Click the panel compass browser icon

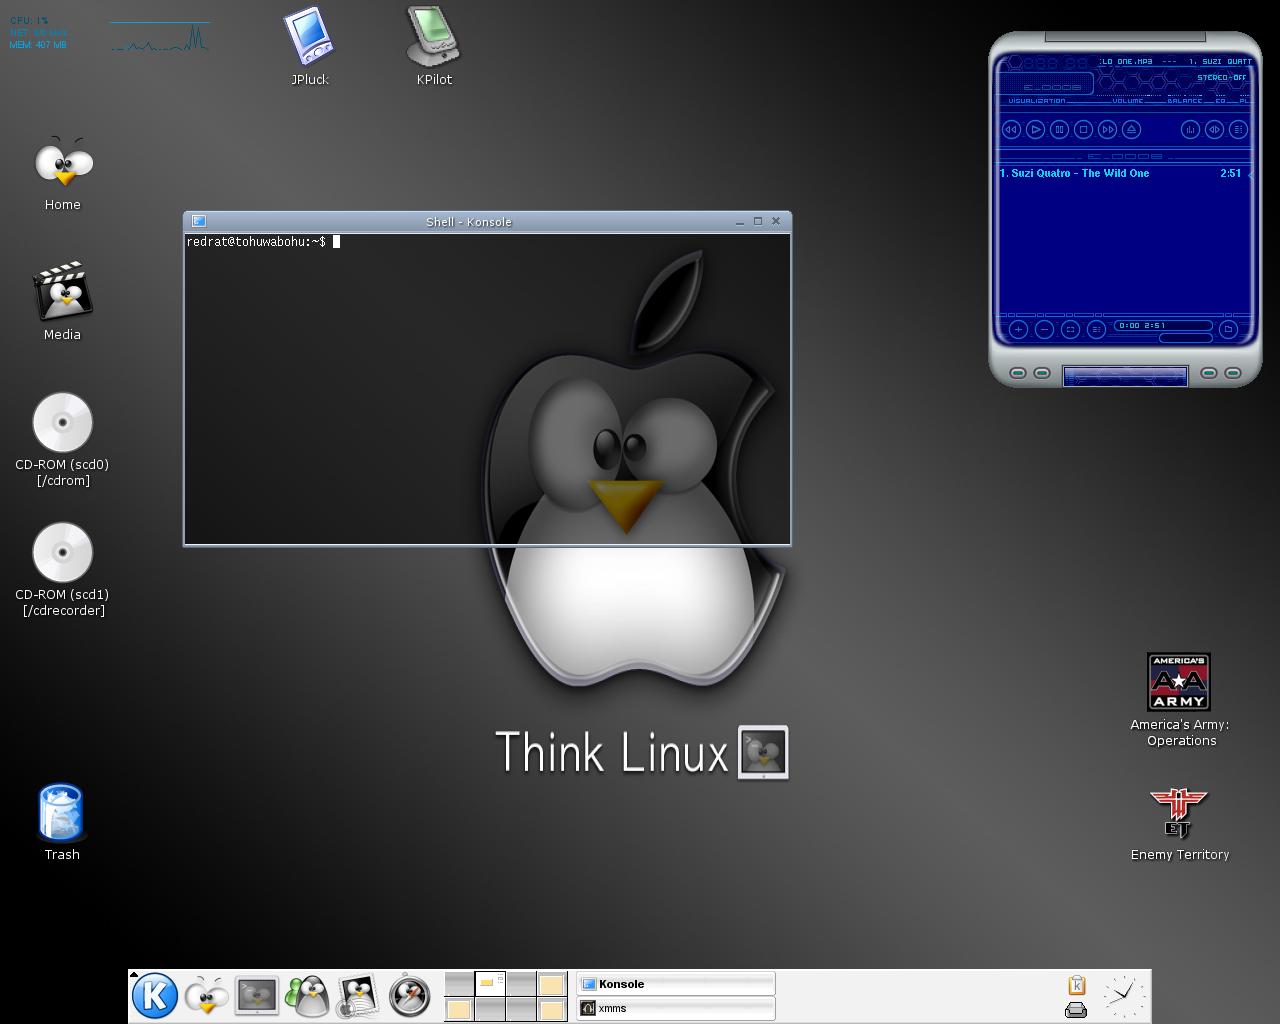(409, 996)
